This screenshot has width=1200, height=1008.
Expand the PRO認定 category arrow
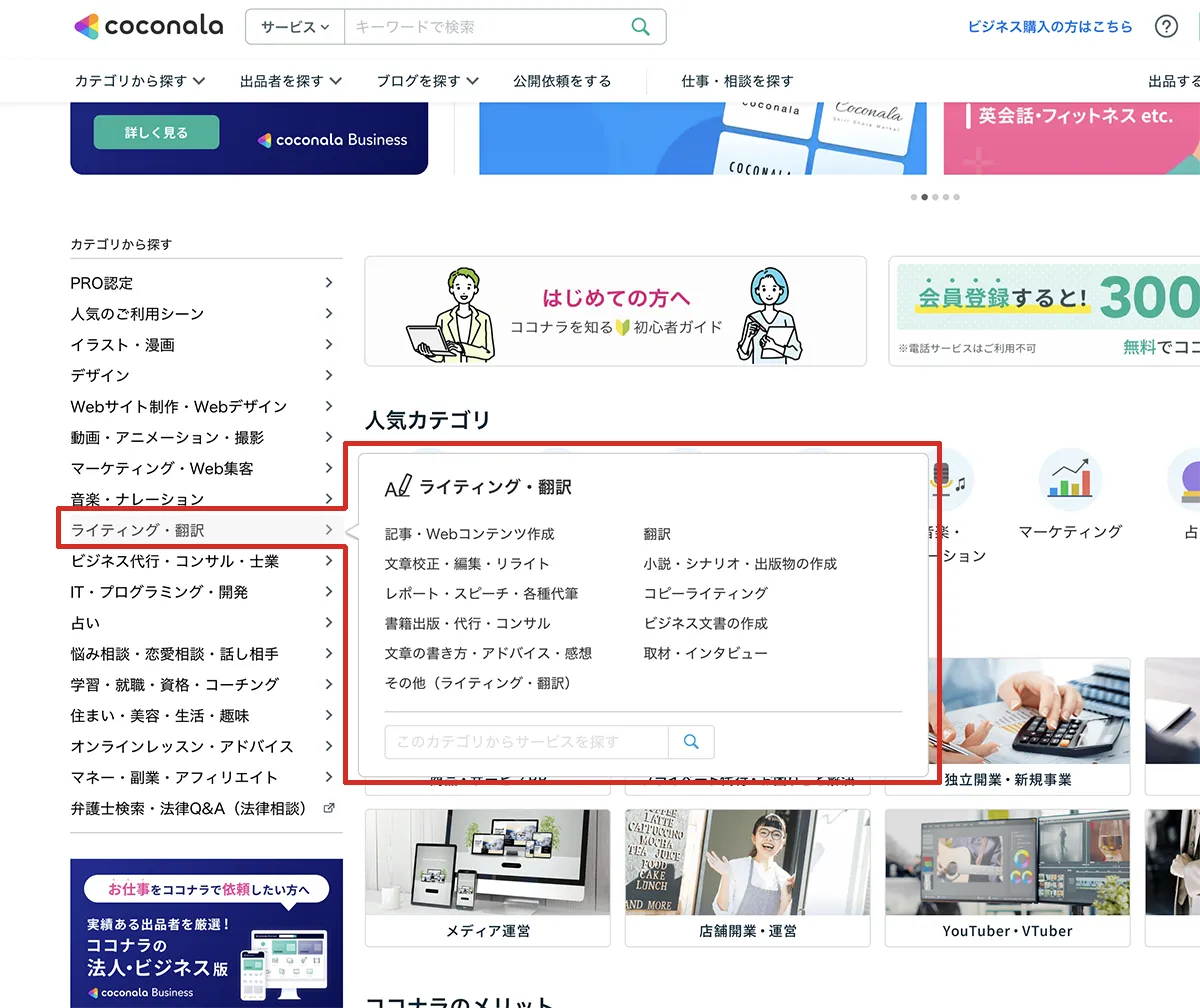pyautogui.click(x=329, y=283)
